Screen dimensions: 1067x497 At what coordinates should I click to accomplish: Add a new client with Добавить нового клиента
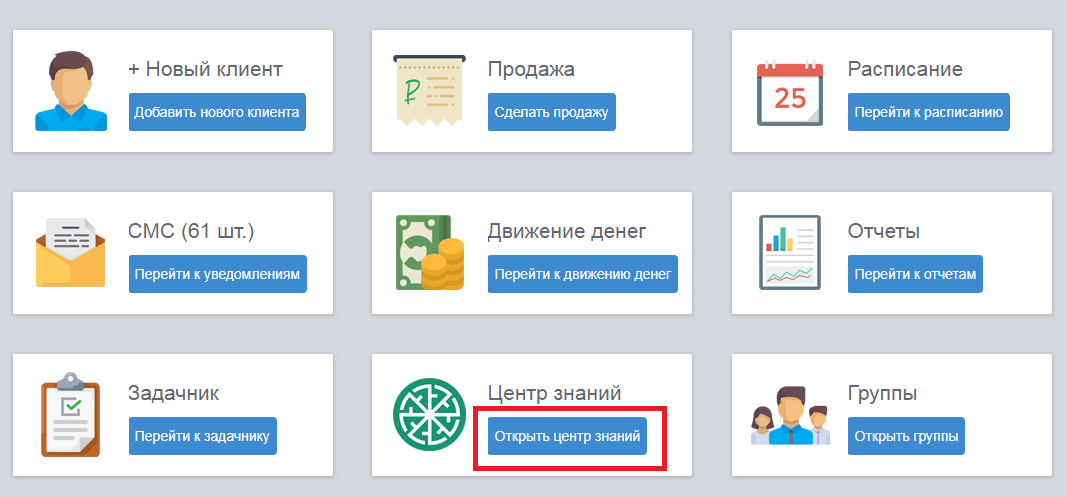point(217,112)
